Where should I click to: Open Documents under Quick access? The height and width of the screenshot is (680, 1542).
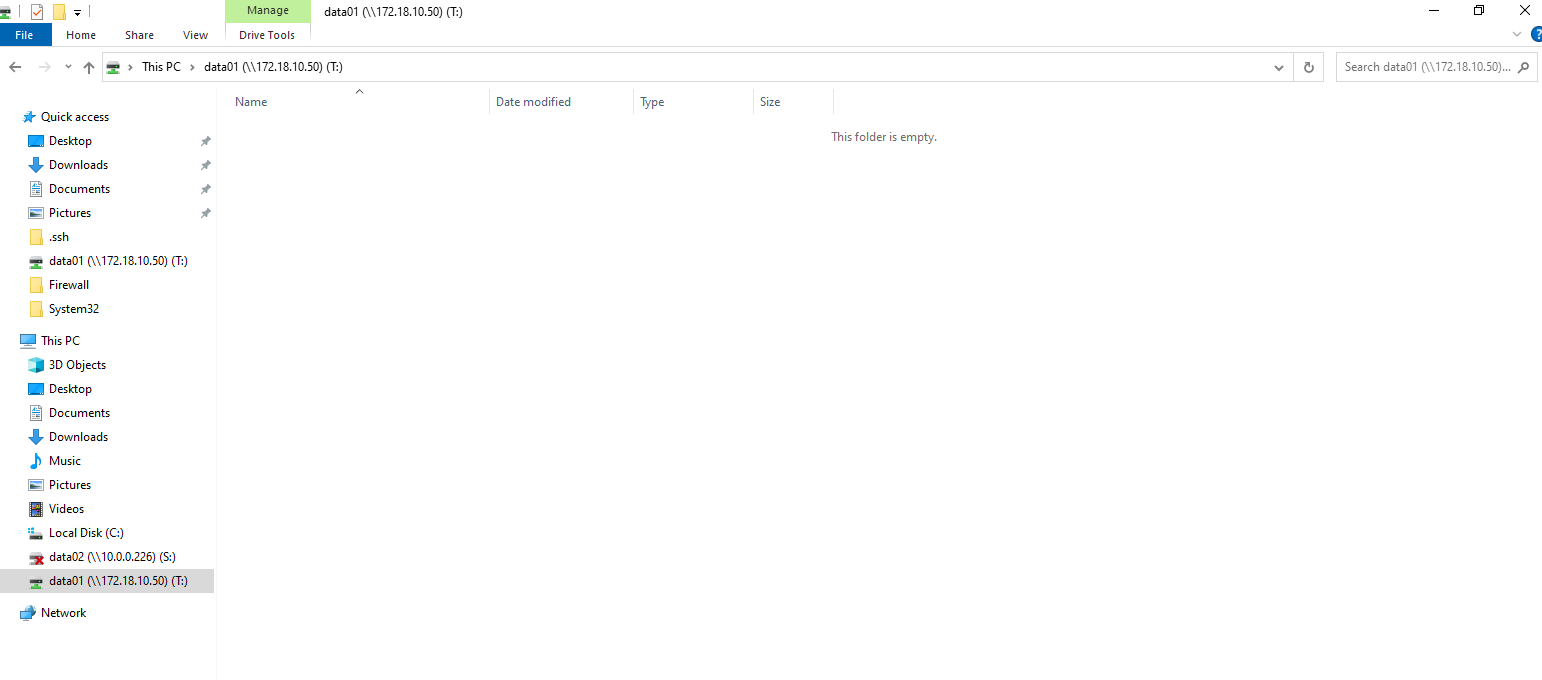(x=79, y=189)
